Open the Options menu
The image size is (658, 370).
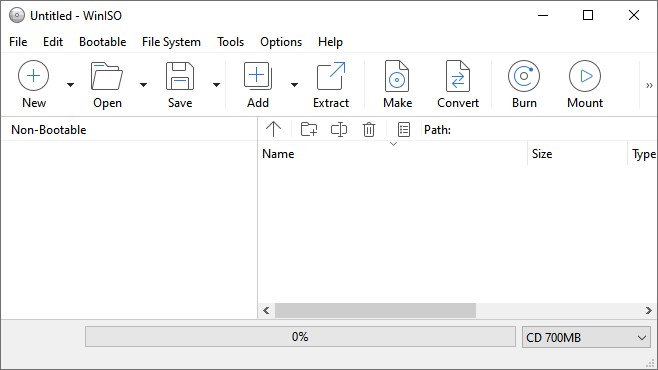click(281, 42)
